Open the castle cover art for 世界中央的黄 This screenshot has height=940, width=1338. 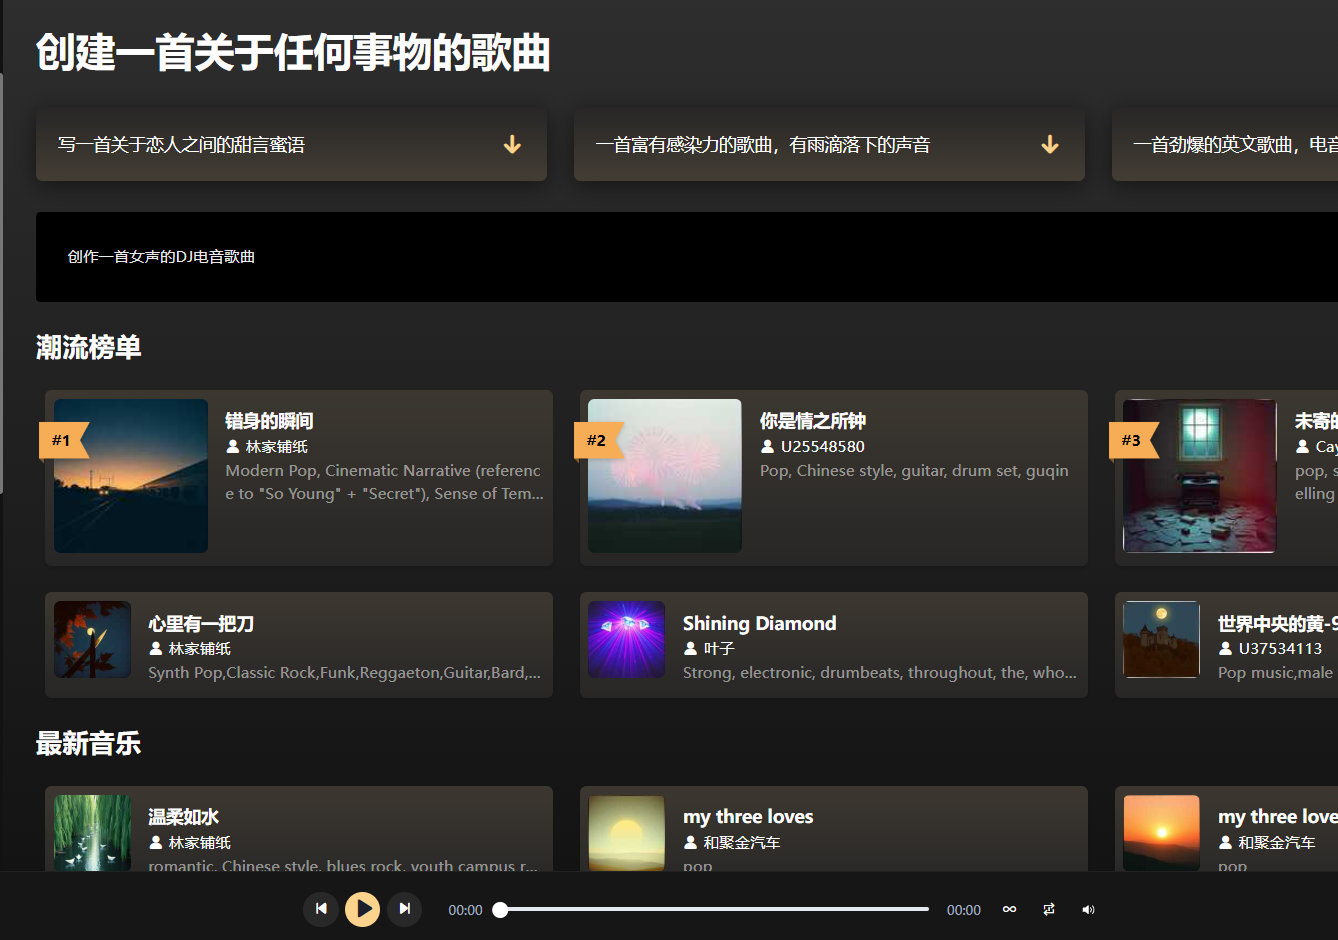(x=1161, y=640)
